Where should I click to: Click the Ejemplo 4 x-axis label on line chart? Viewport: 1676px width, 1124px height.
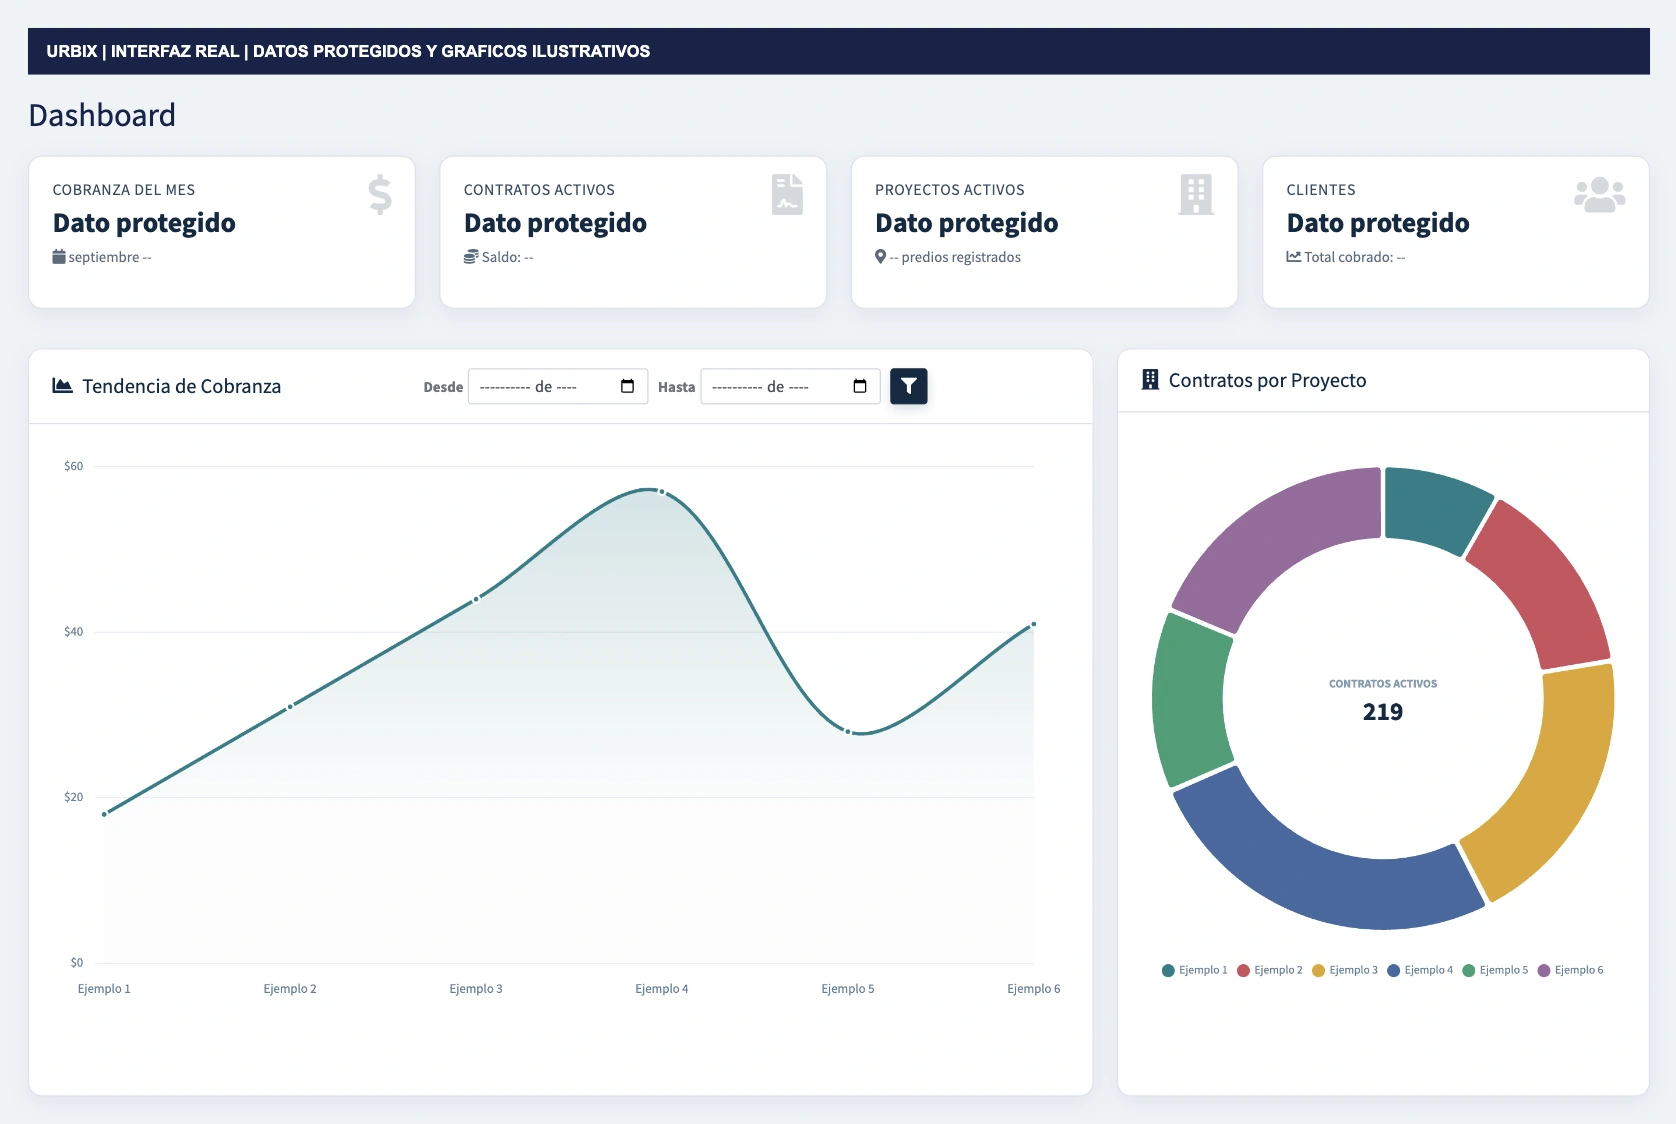[662, 989]
